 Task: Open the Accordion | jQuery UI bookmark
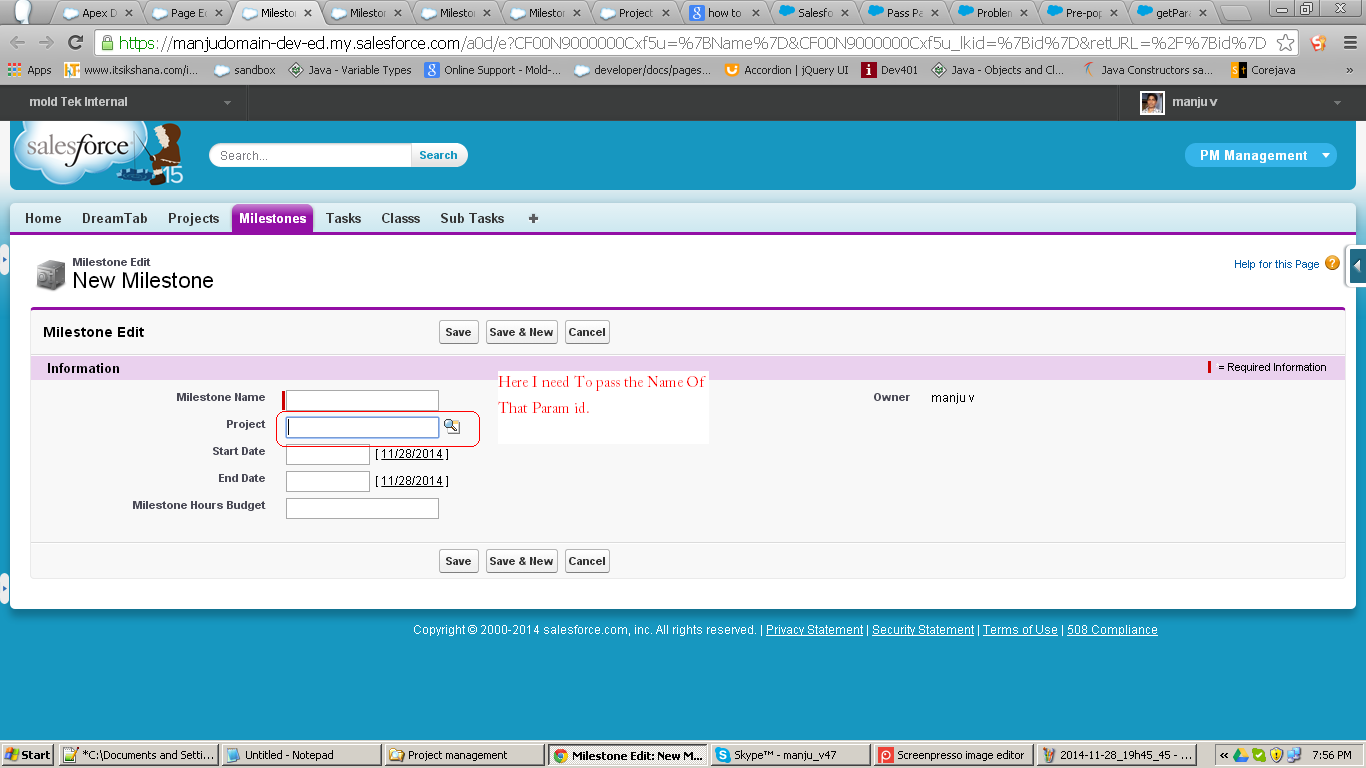(x=786, y=70)
